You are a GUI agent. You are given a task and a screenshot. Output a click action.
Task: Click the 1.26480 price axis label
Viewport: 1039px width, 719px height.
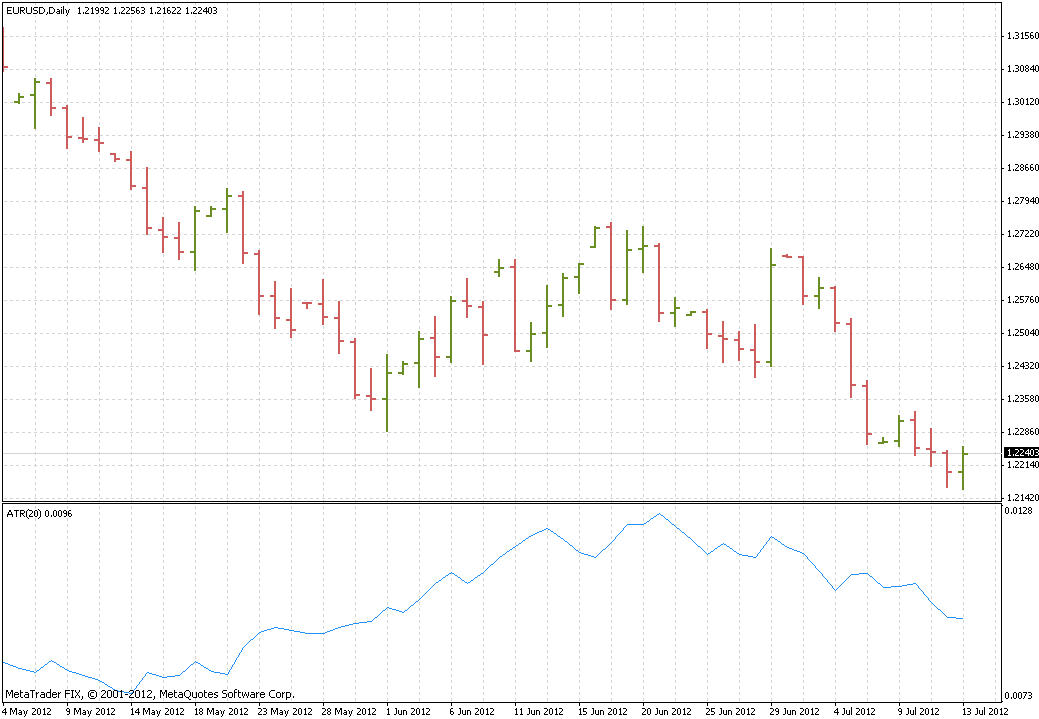(1022, 267)
